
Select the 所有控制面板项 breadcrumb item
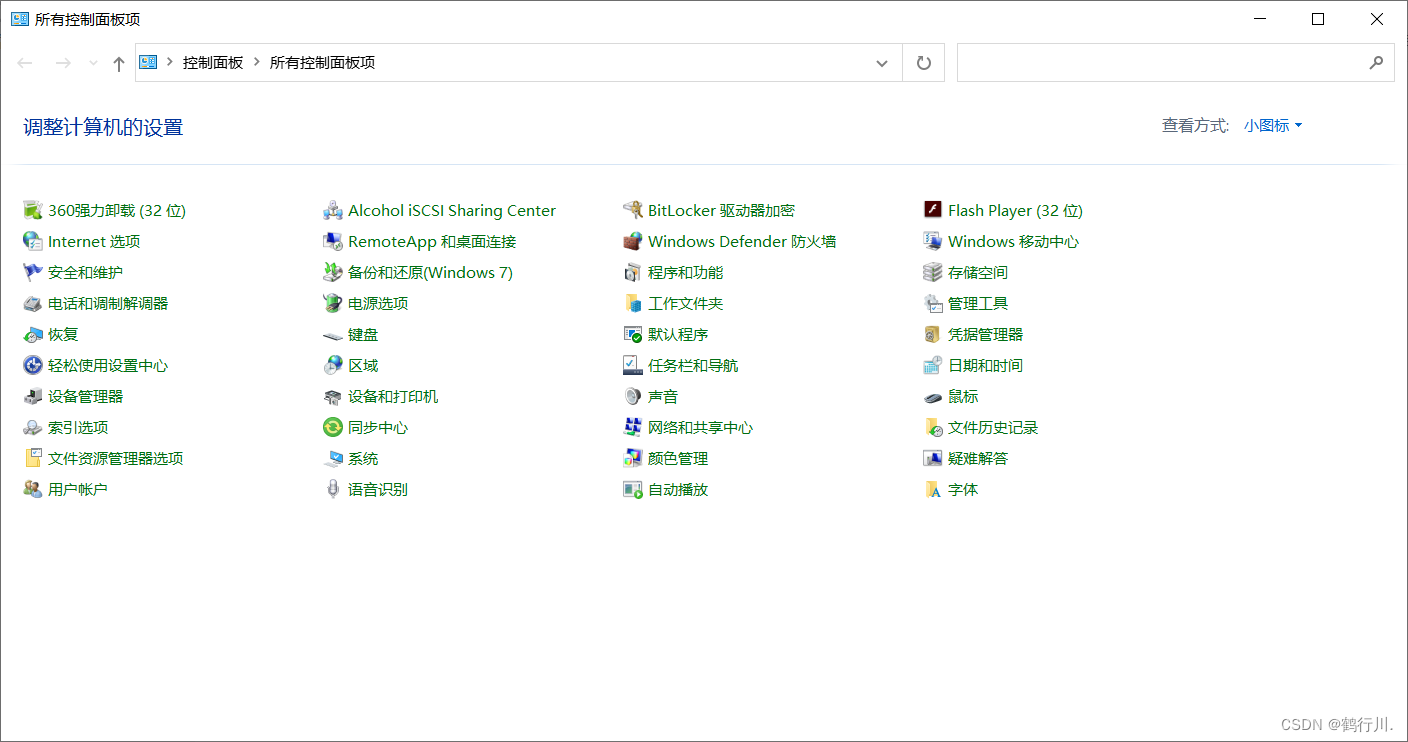tap(322, 62)
